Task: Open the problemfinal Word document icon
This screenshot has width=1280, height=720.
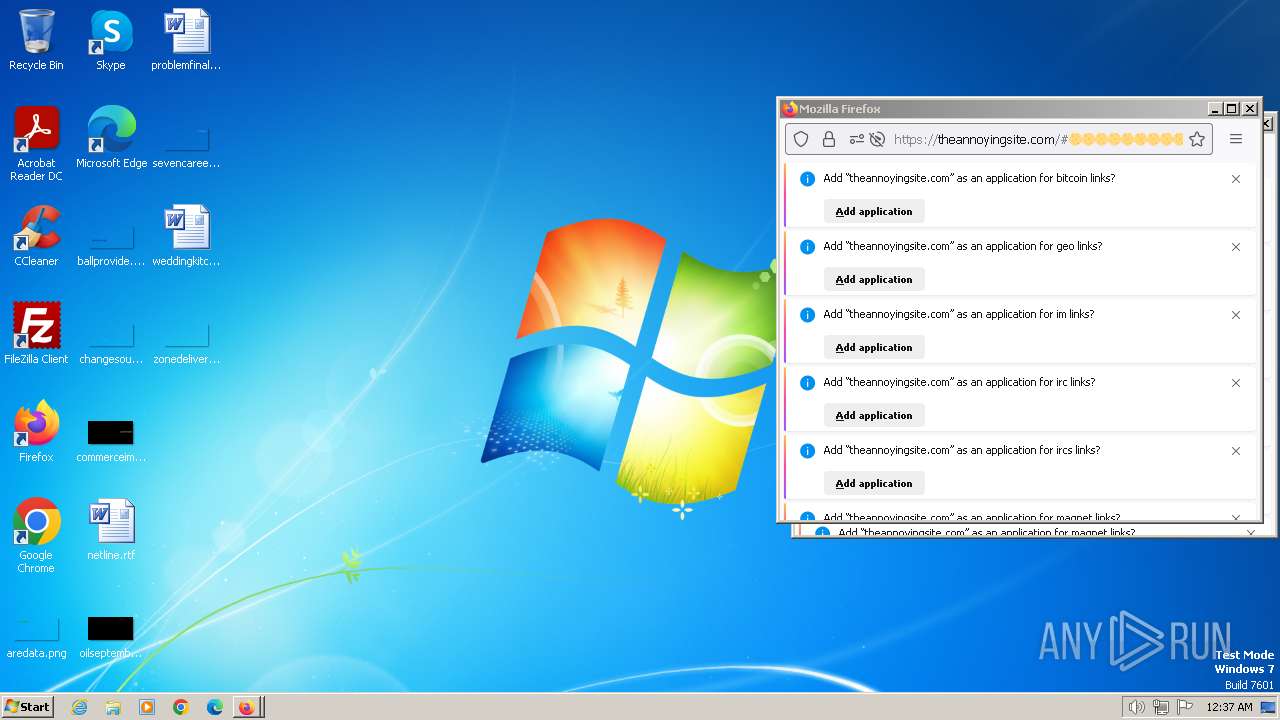Action: click(x=186, y=40)
